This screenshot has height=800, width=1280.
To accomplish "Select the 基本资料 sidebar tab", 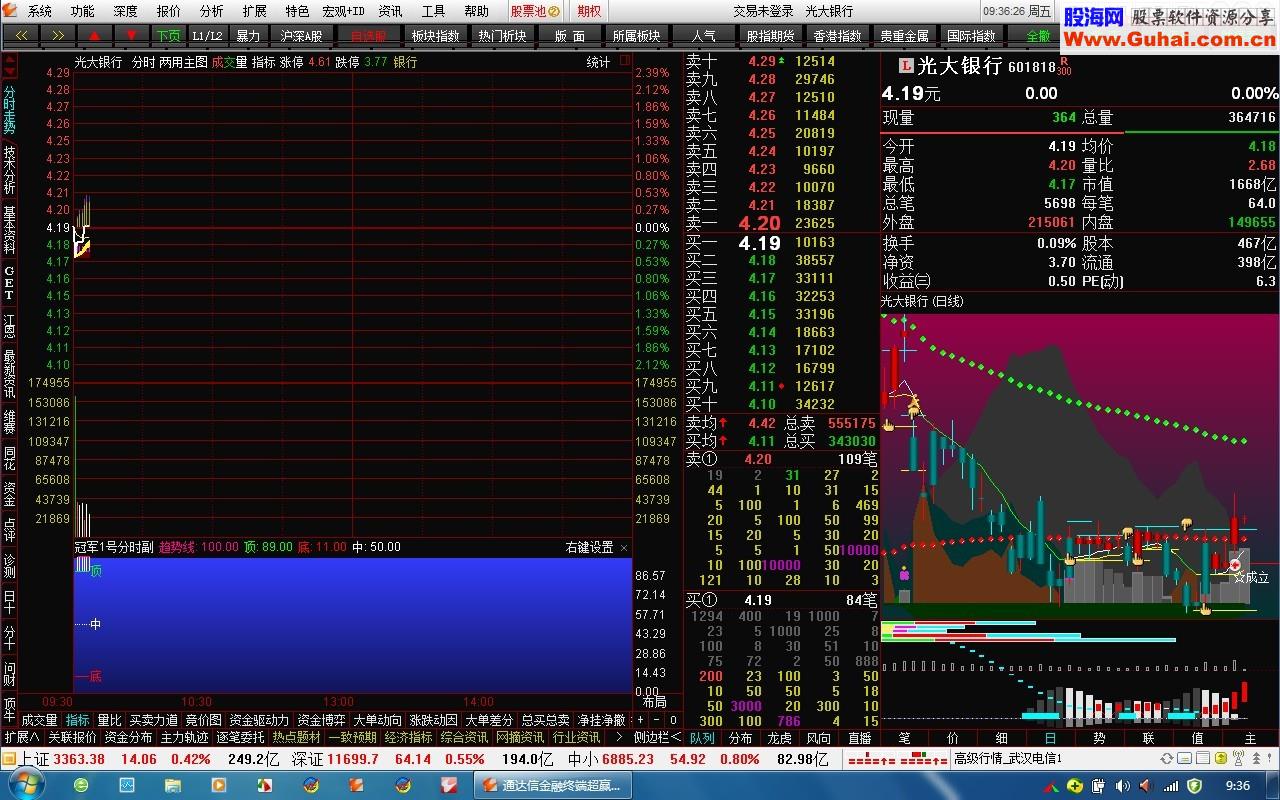I will [x=9, y=228].
